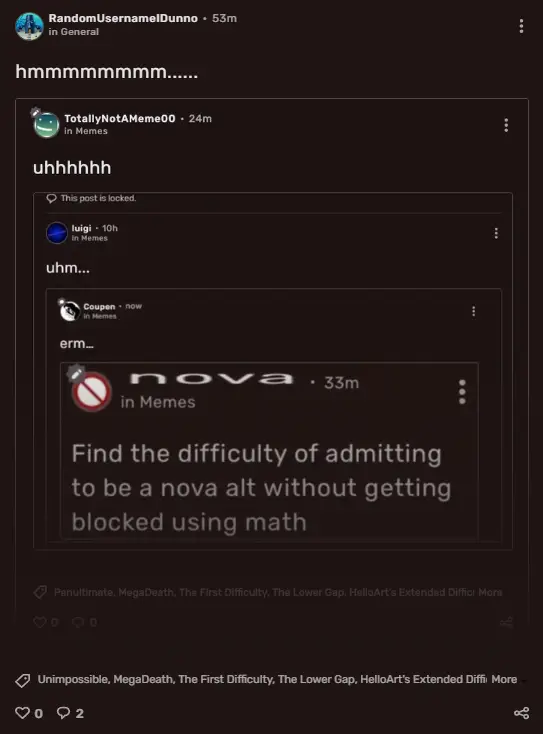This screenshot has width=543, height=734.
Task: Open the tag icon beside Unimpossible
Action: click(22, 680)
